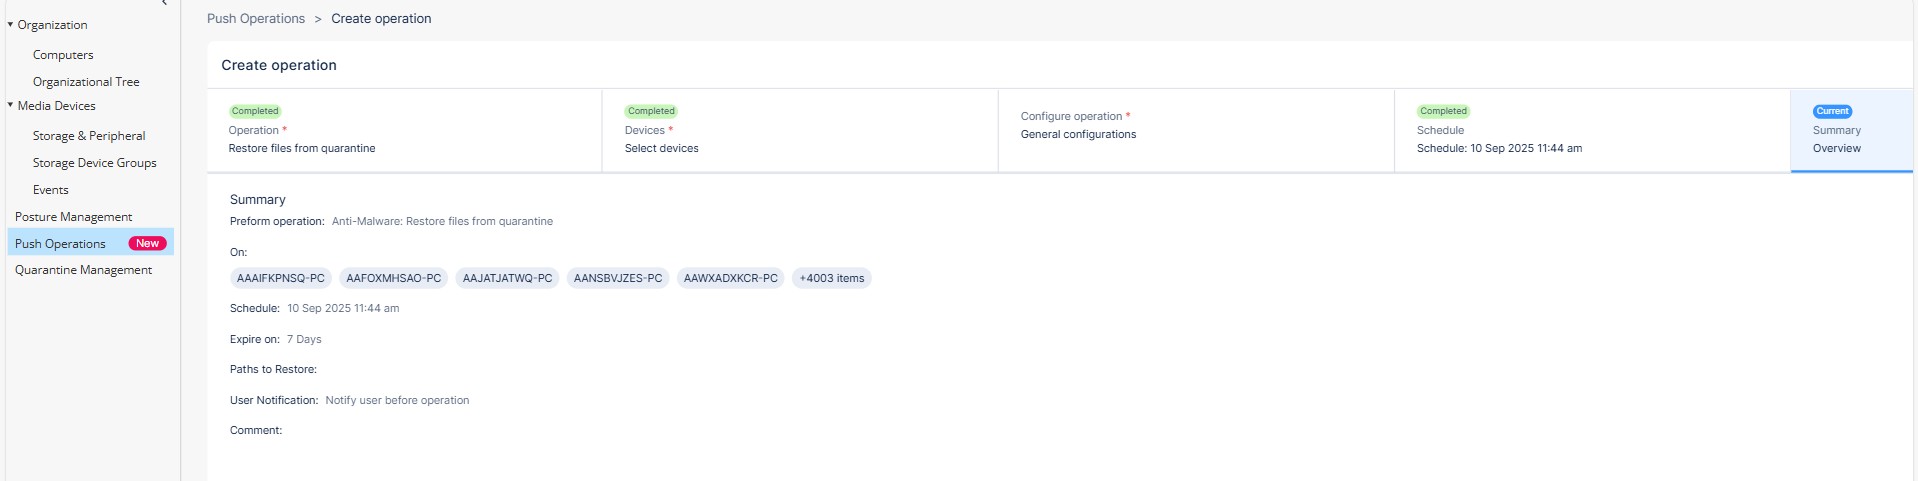The image size is (1918, 481).
Task: Open Computers in the sidebar
Action: pyautogui.click(x=63, y=55)
